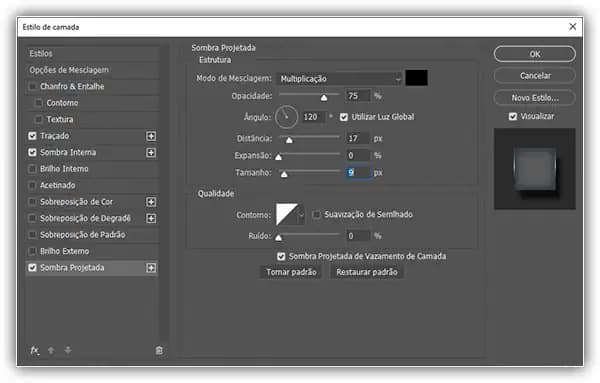Select the Estilos section
The width and height of the screenshot is (600, 383).
click(x=93, y=54)
